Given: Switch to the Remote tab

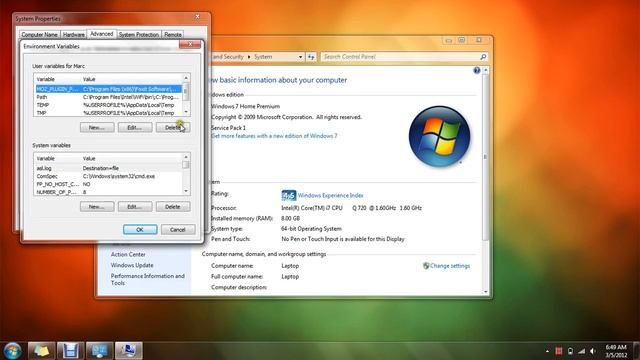Looking at the screenshot, I should [173, 35].
